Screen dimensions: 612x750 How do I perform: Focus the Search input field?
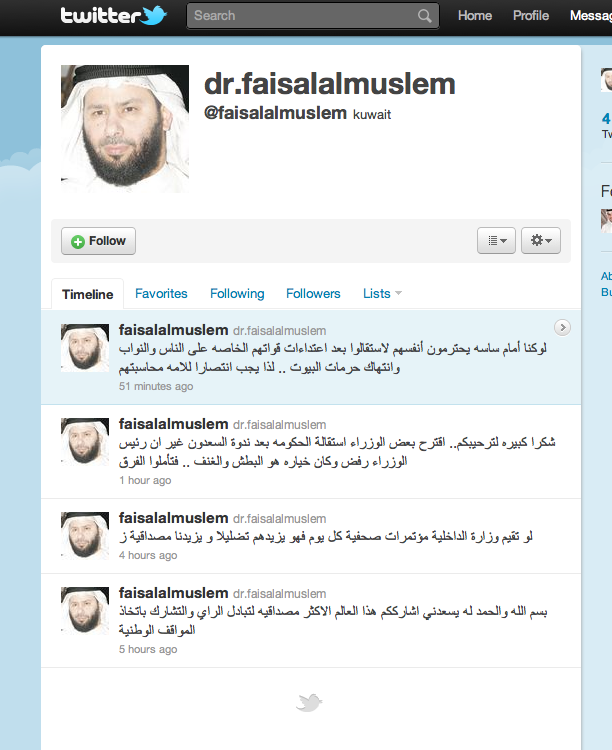click(313, 16)
